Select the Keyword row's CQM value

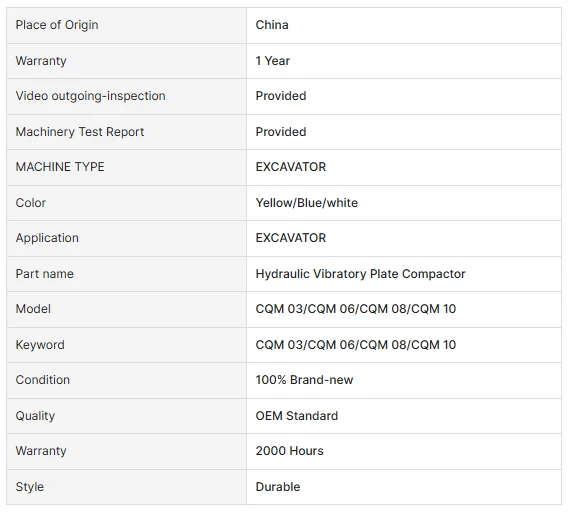pyautogui.click(x=356, y=345)
